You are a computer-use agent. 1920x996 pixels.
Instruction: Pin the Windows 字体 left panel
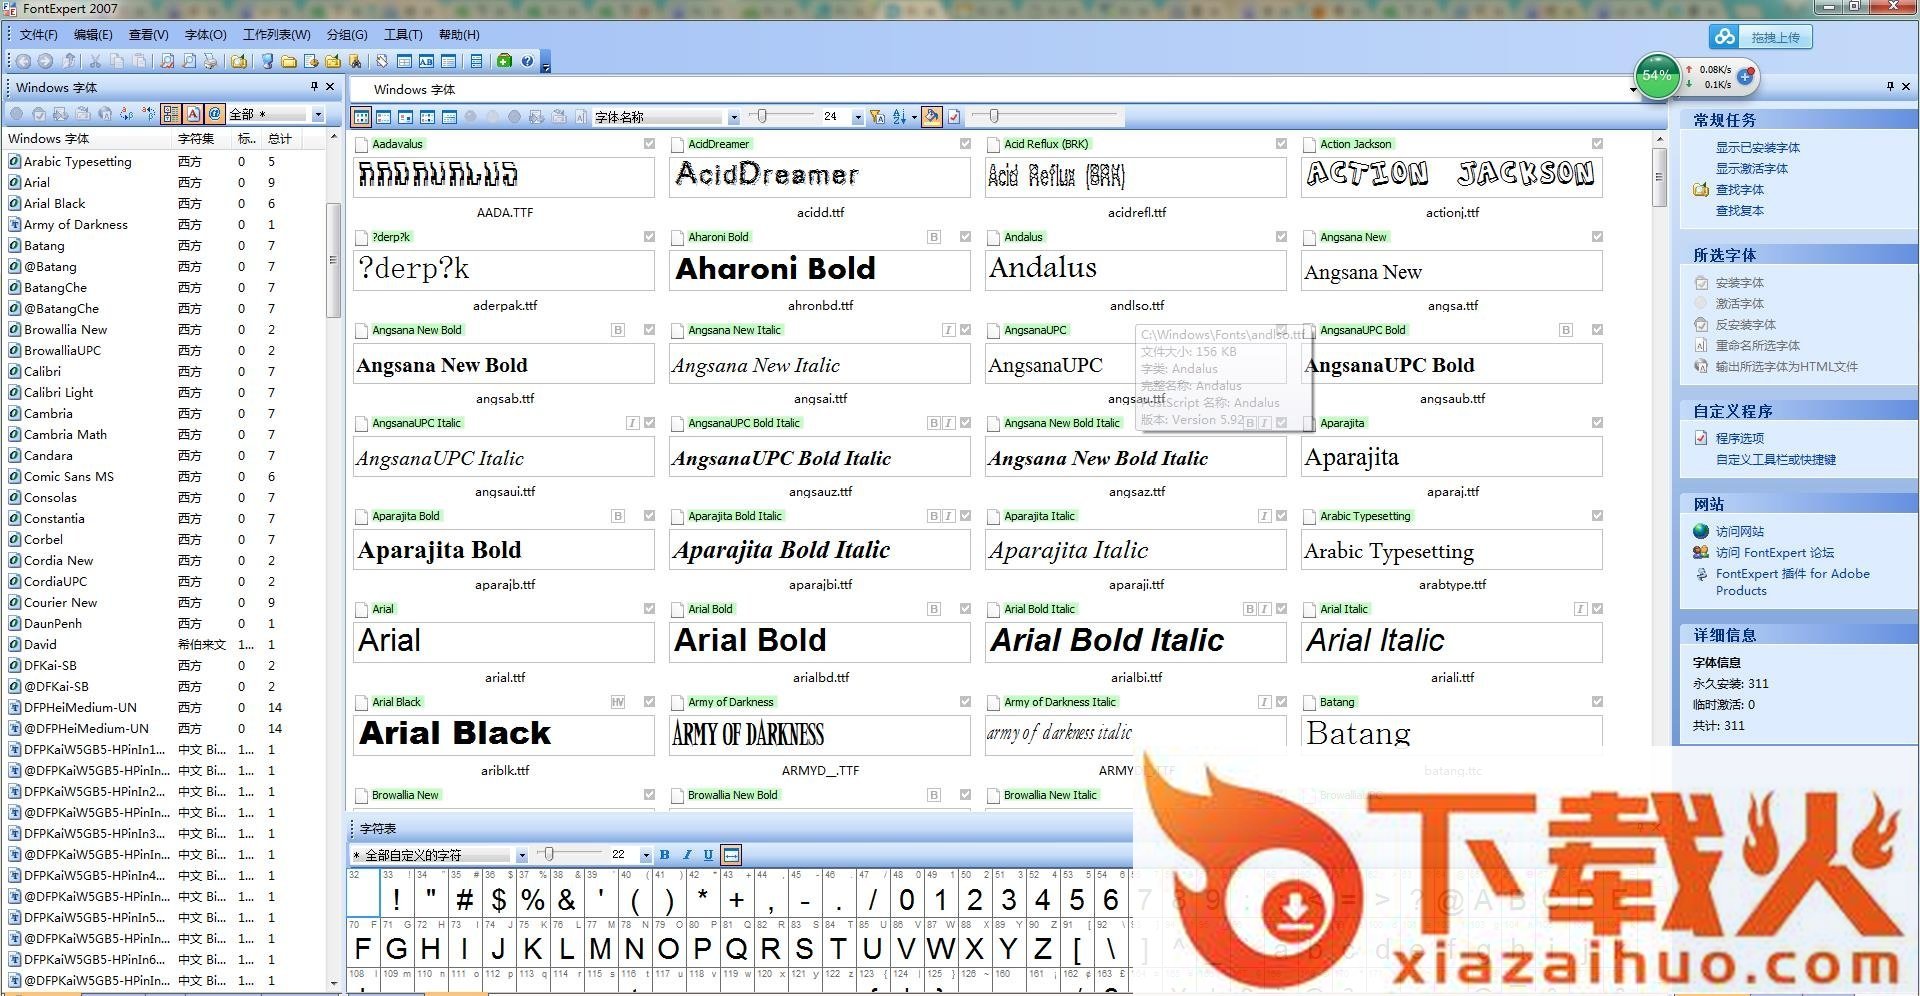(x=314, y=87)
